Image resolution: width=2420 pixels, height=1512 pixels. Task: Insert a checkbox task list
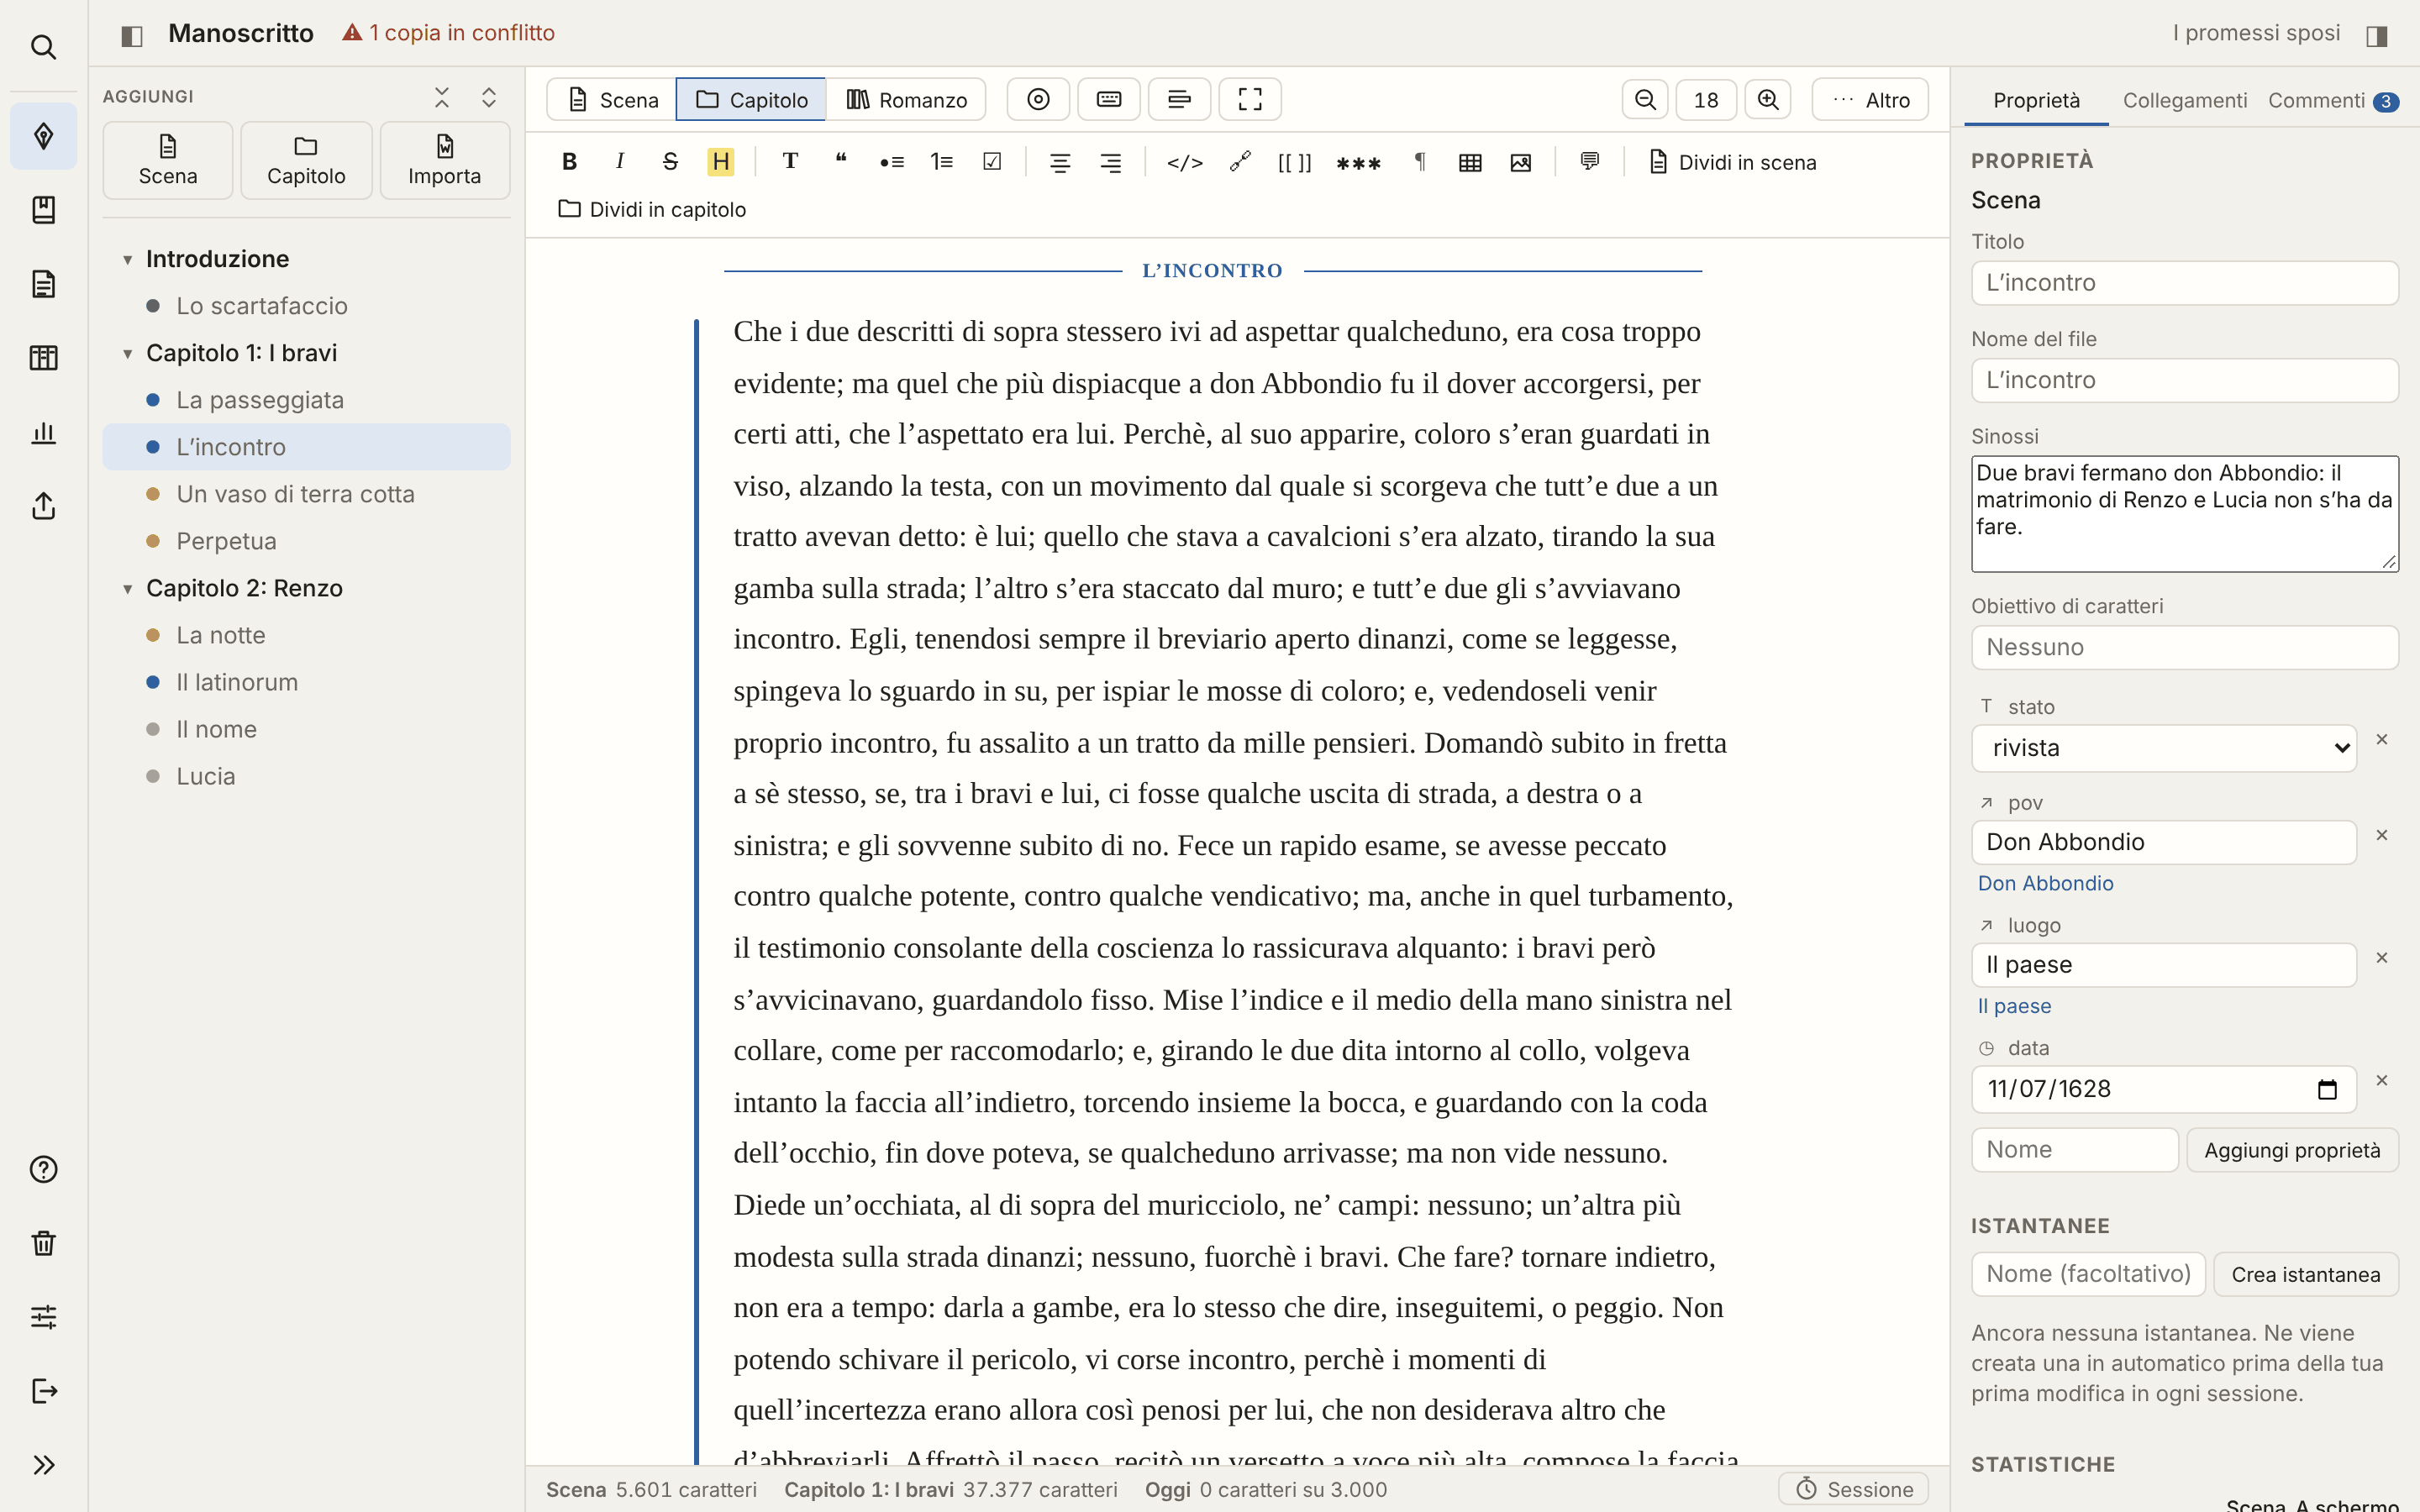pyautogui.click(x=992, y=162)
